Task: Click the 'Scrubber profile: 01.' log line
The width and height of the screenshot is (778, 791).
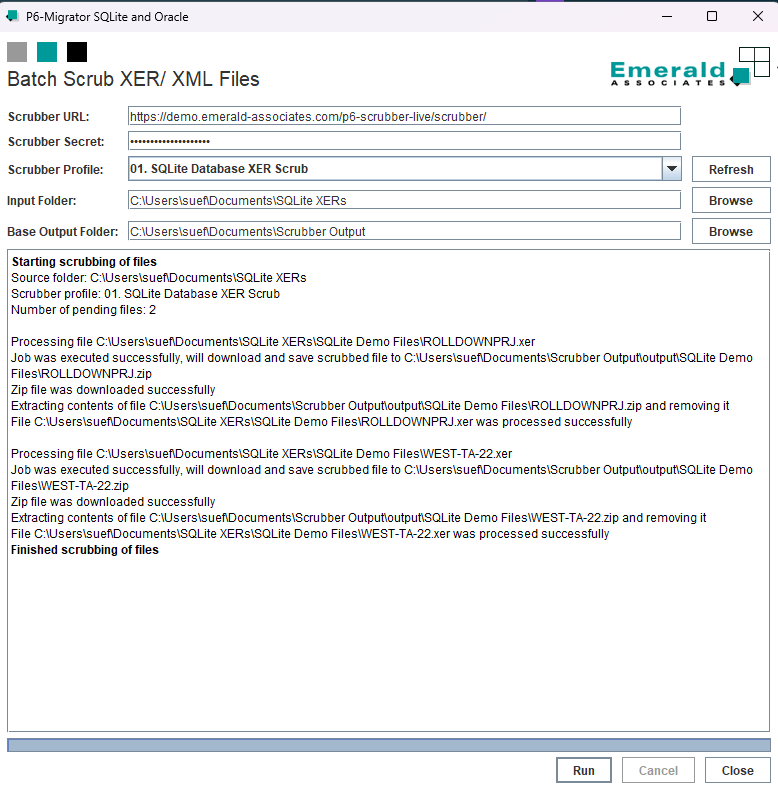Action: coord(145,294)
